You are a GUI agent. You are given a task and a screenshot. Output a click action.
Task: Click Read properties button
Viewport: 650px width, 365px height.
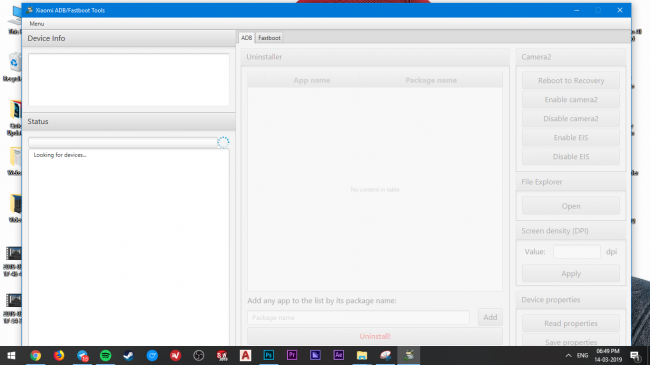point(571,324)
